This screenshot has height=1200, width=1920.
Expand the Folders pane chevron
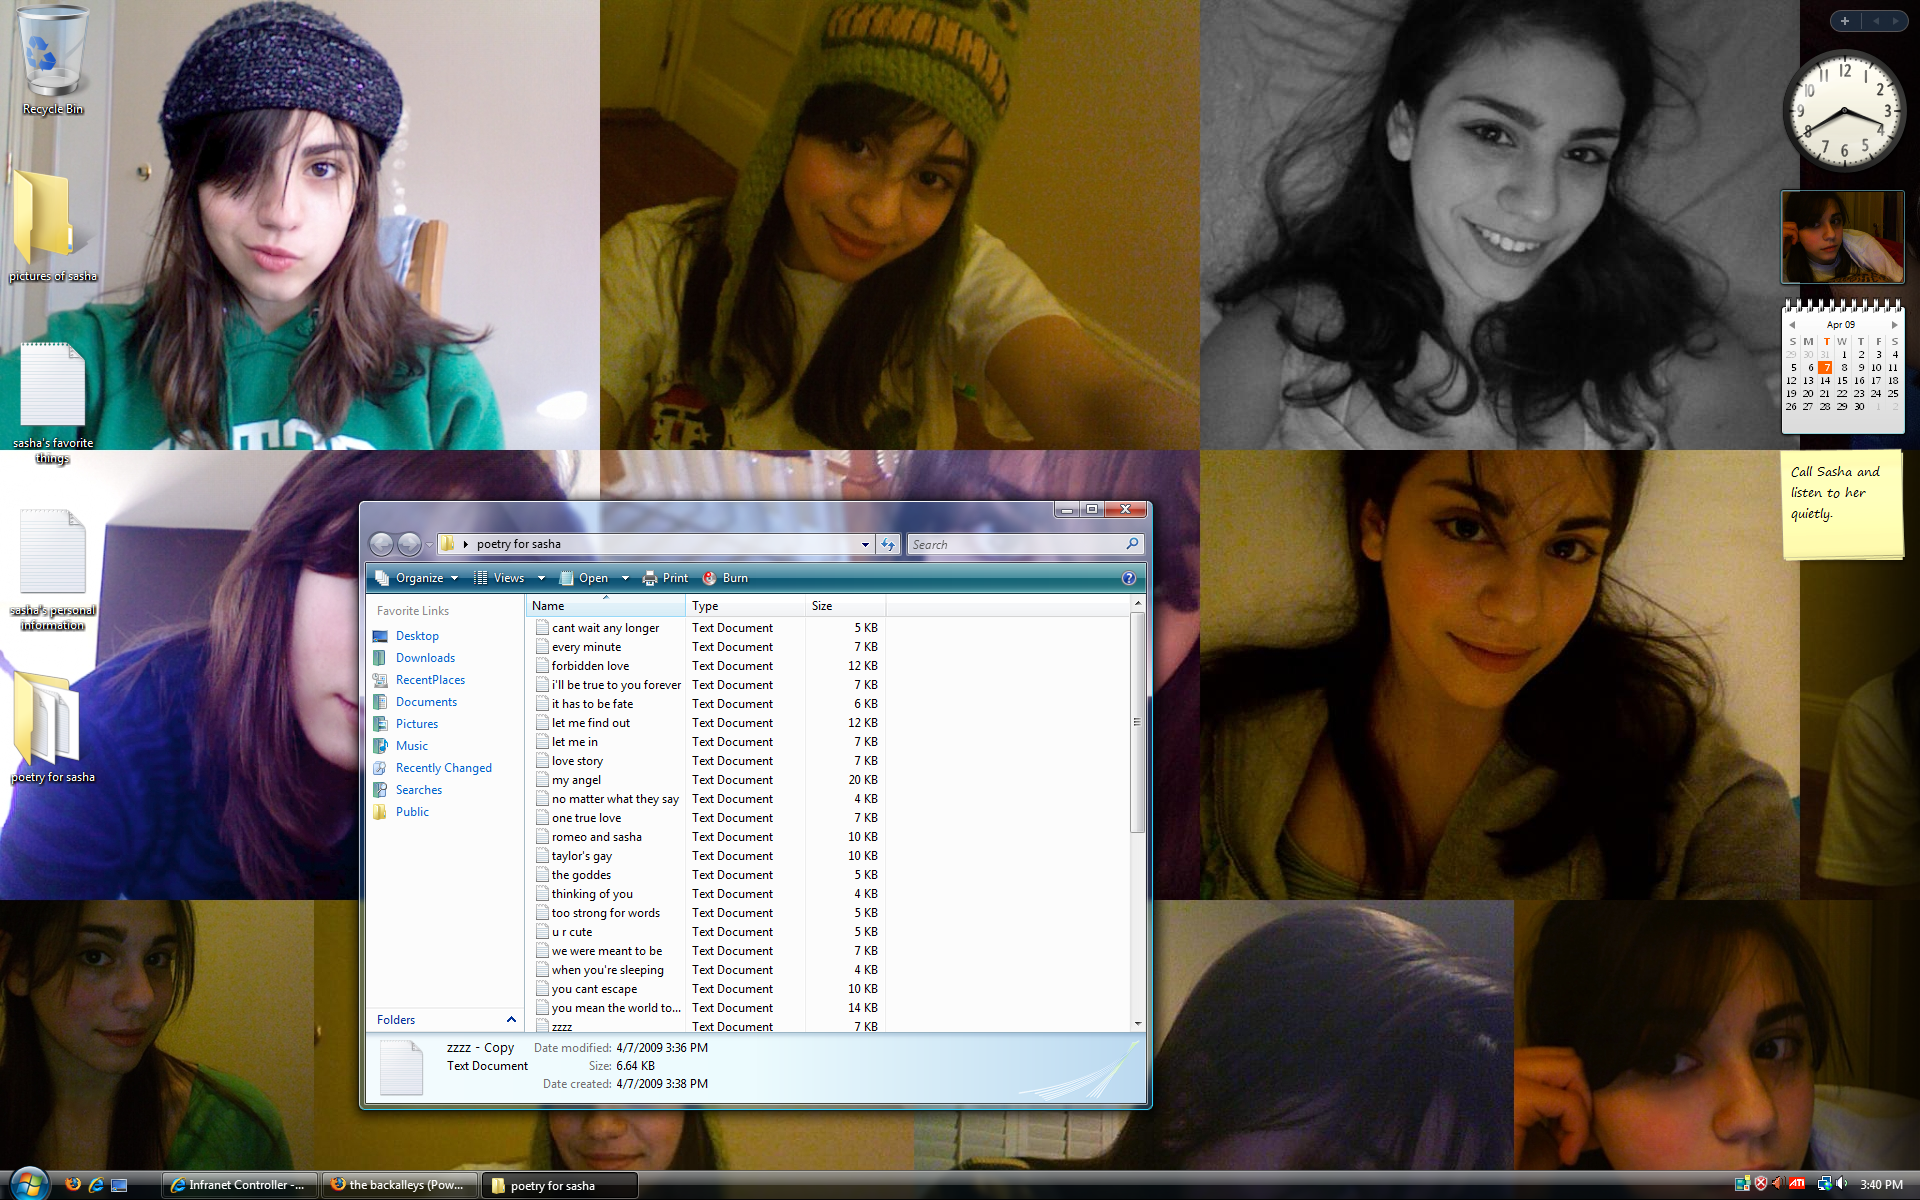(511, 1020)
